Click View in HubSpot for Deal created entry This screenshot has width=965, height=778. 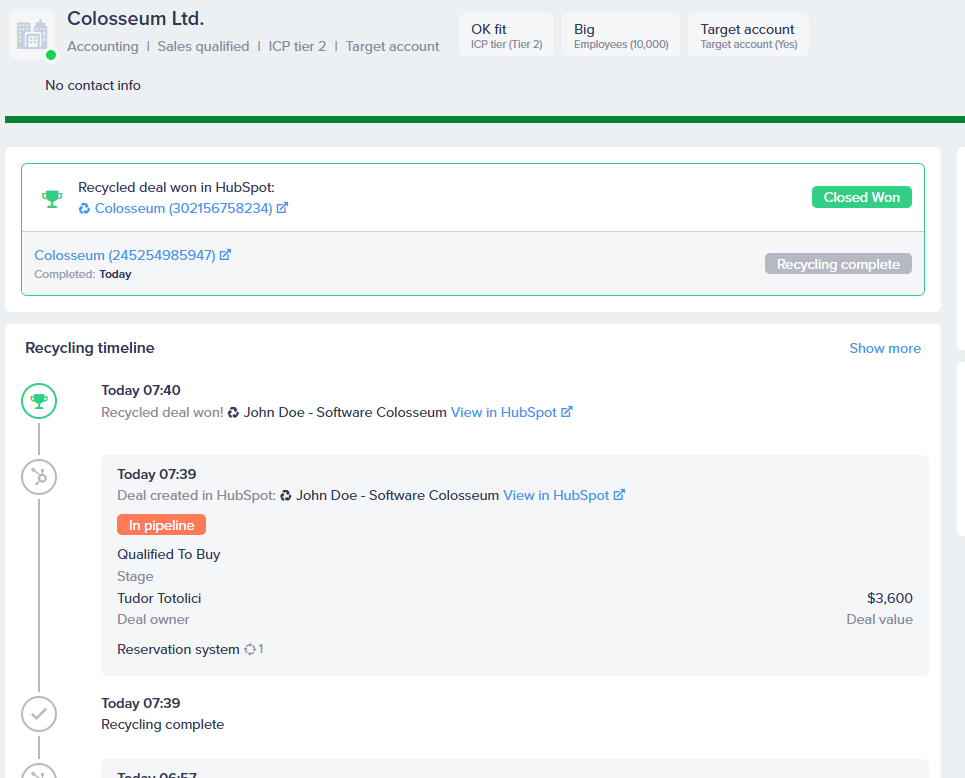[556, 495]
